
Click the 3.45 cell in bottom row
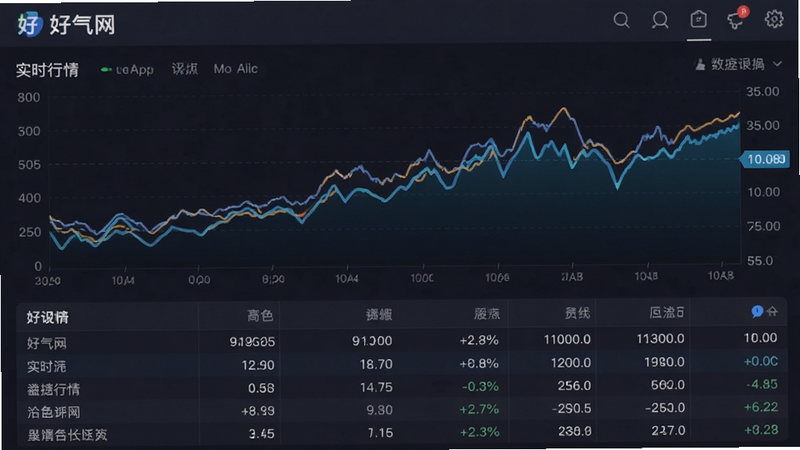[x=262, y=434]
